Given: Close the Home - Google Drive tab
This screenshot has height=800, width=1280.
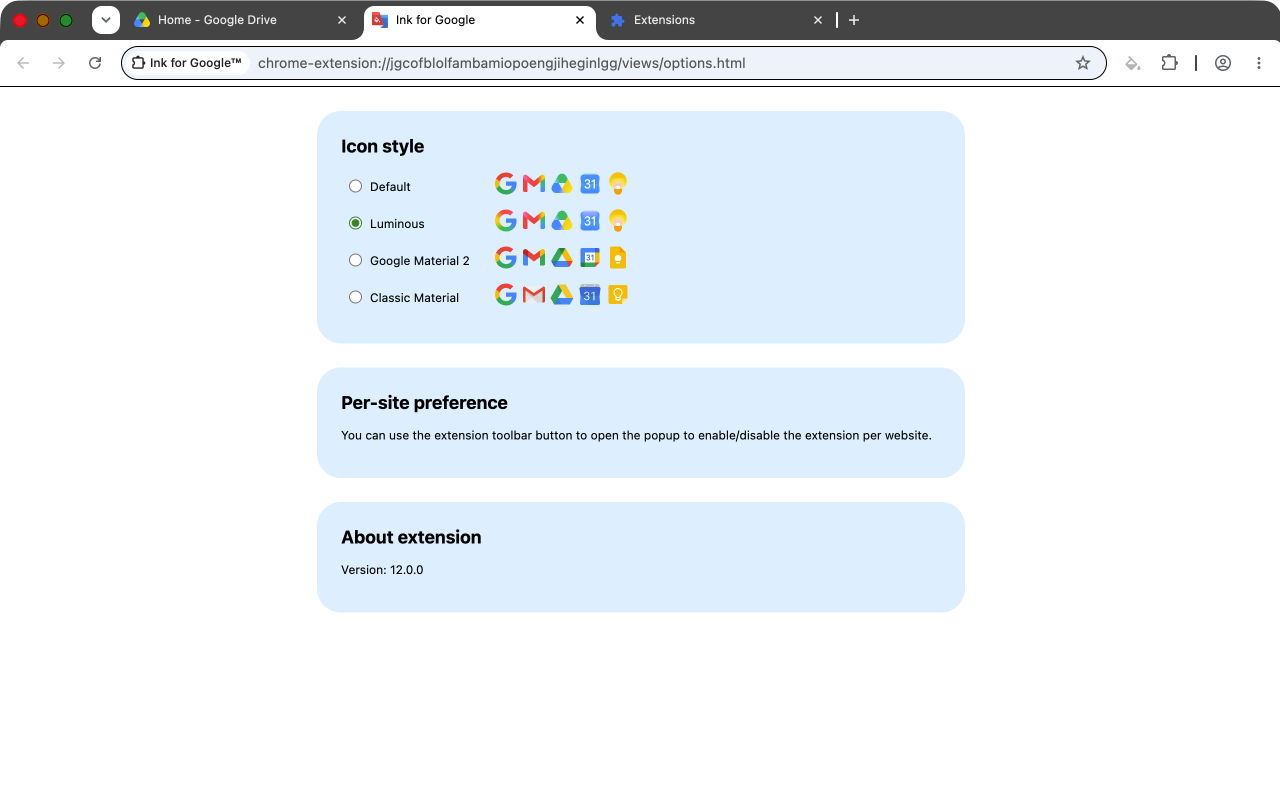Looking at the screenshot, I should tap(342, 20).
